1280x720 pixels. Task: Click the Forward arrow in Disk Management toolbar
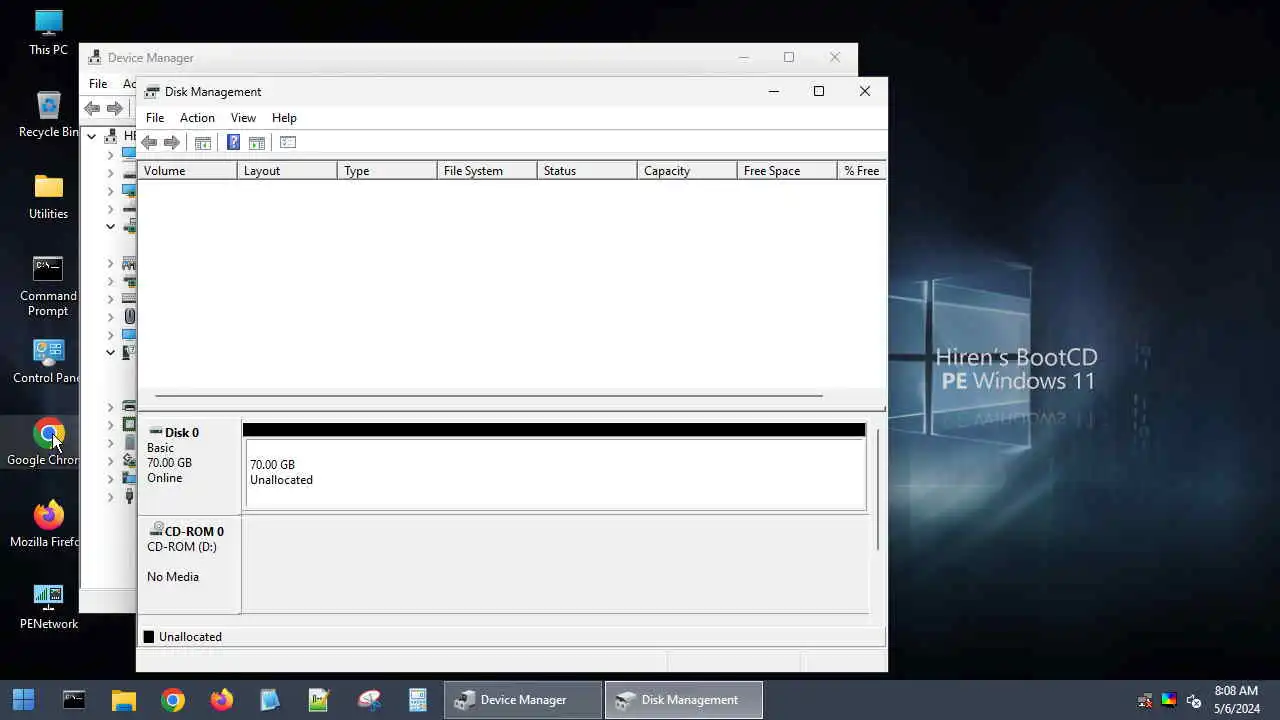coord(172,143)
